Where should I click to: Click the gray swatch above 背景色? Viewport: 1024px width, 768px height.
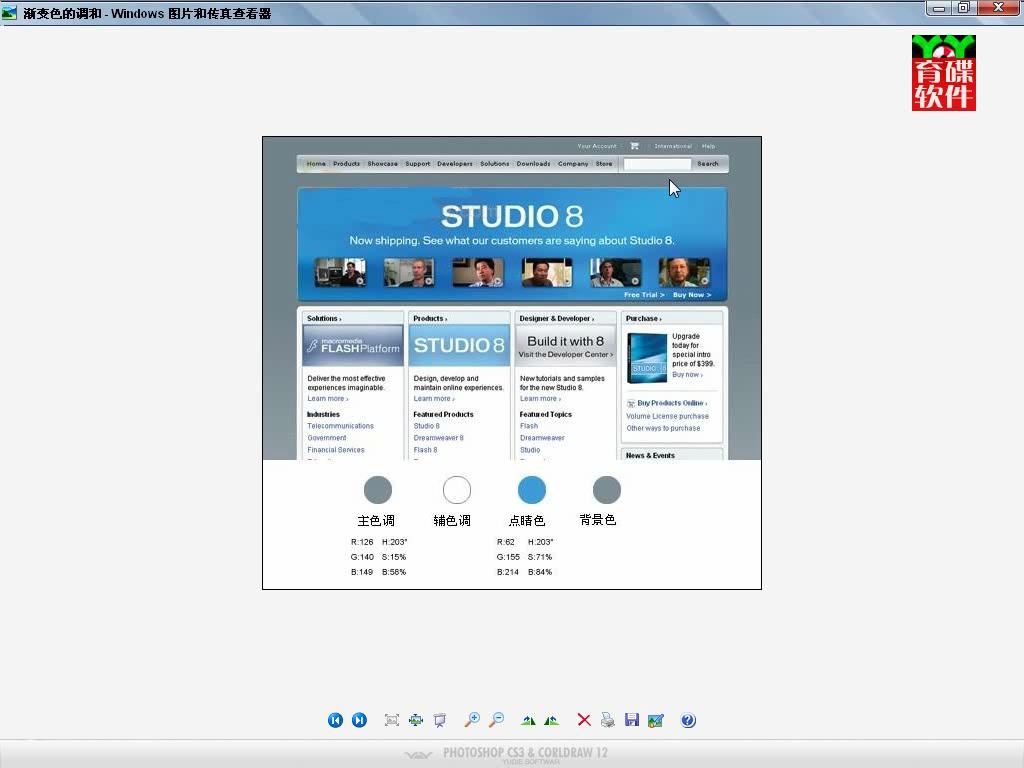[607, 490]
